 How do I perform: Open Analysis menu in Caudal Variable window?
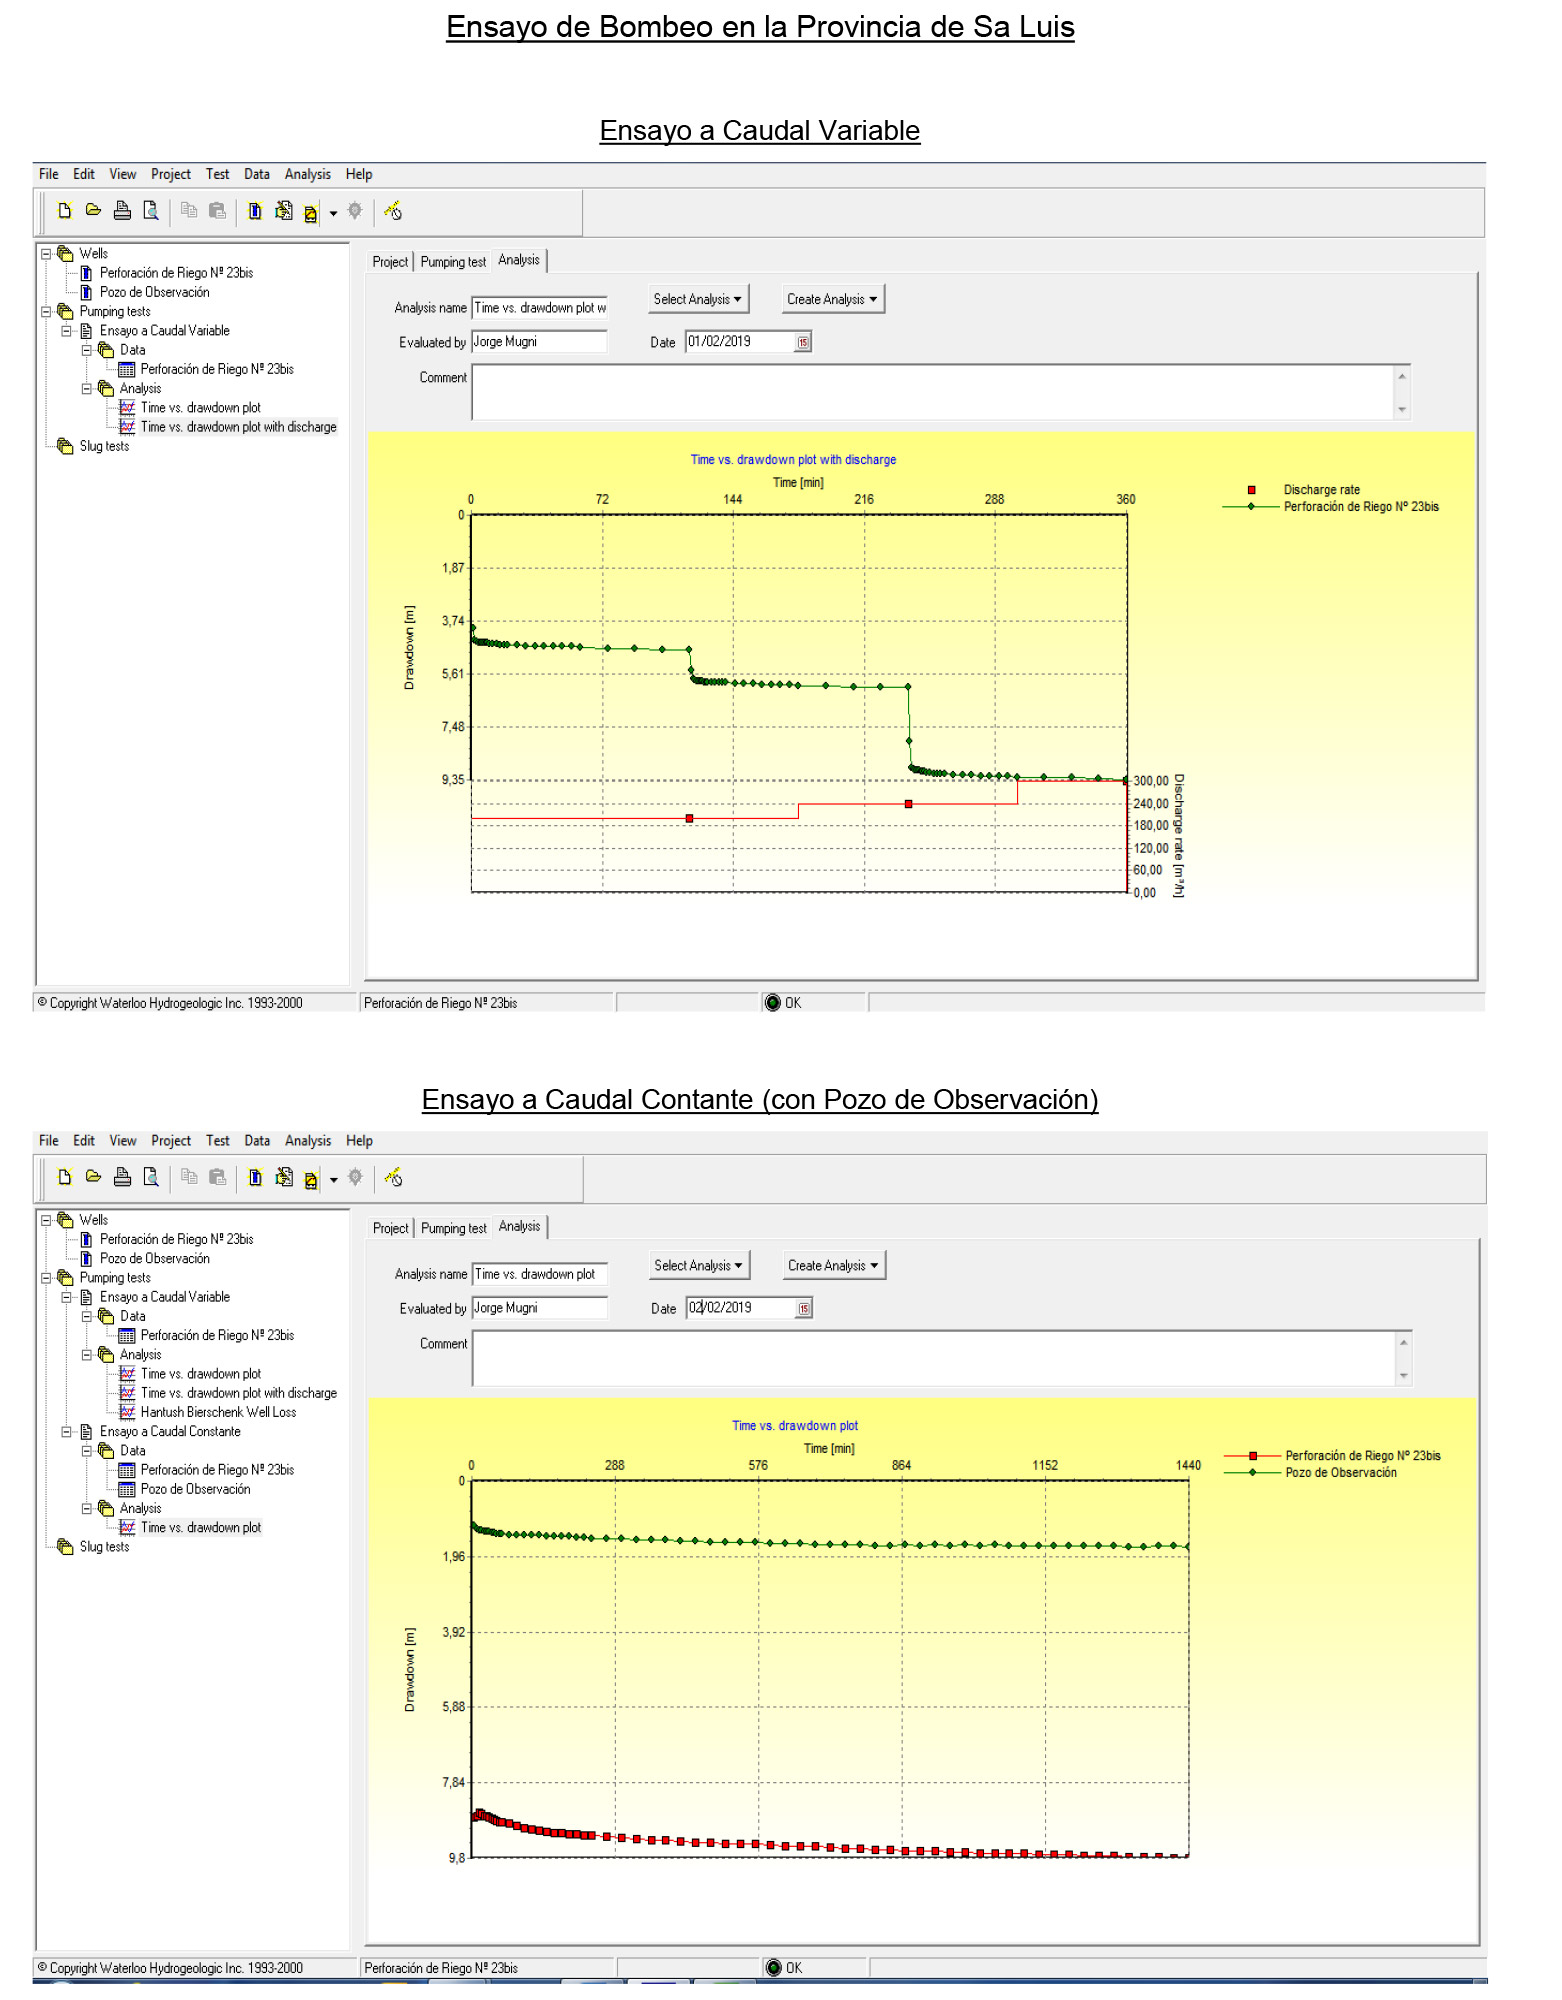click(307, 174)
